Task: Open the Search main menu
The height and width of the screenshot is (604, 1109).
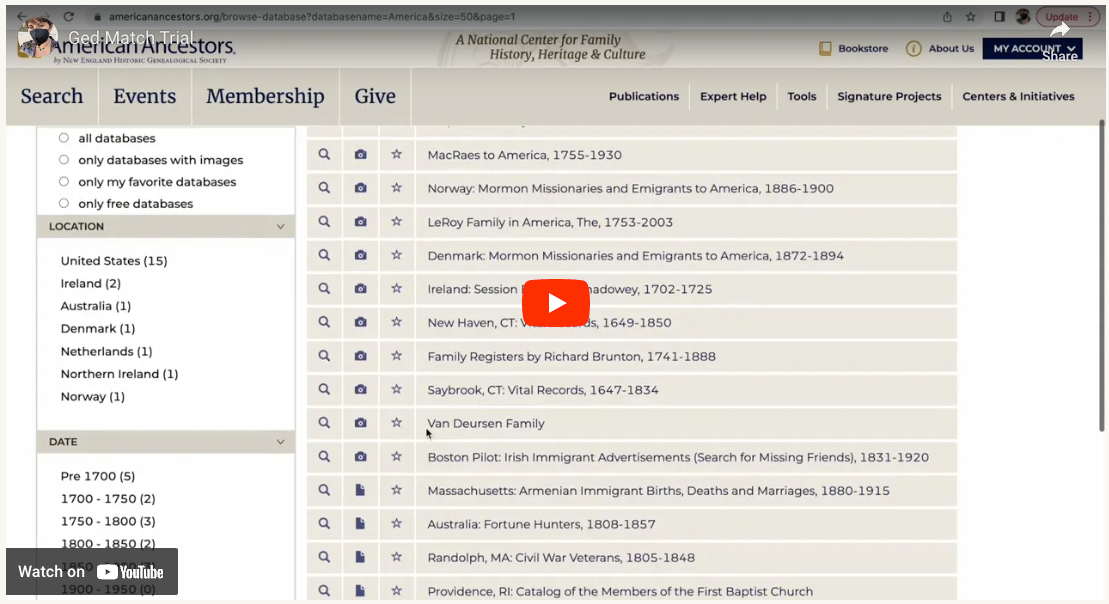Action: (52, 96)
